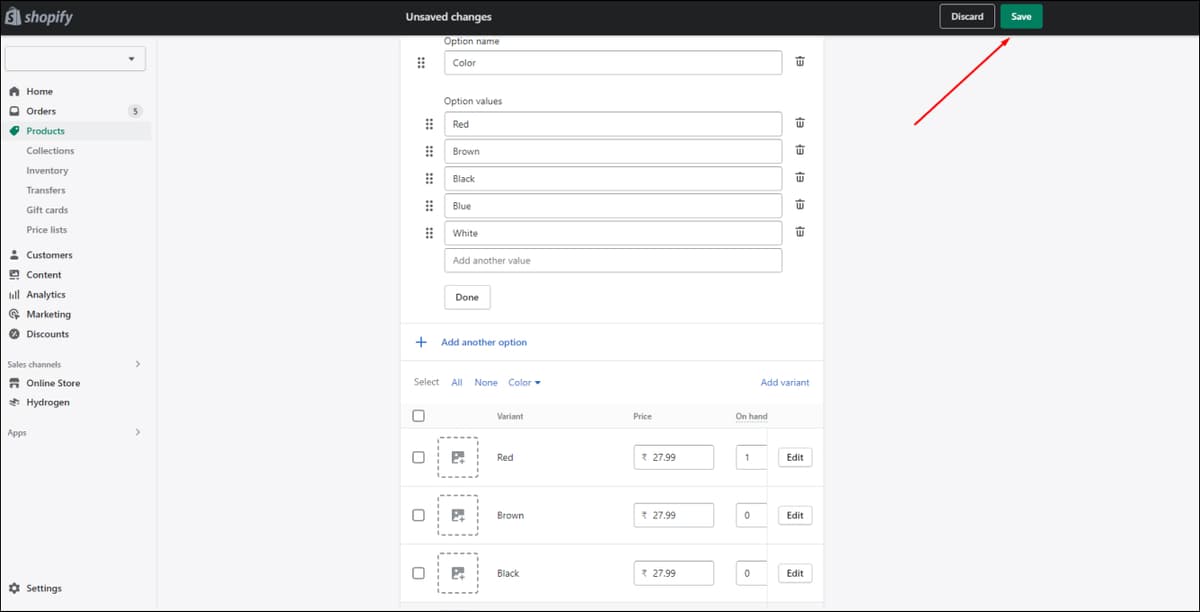Click the Add variant link

pyautogui.click(x=785, y=382)
